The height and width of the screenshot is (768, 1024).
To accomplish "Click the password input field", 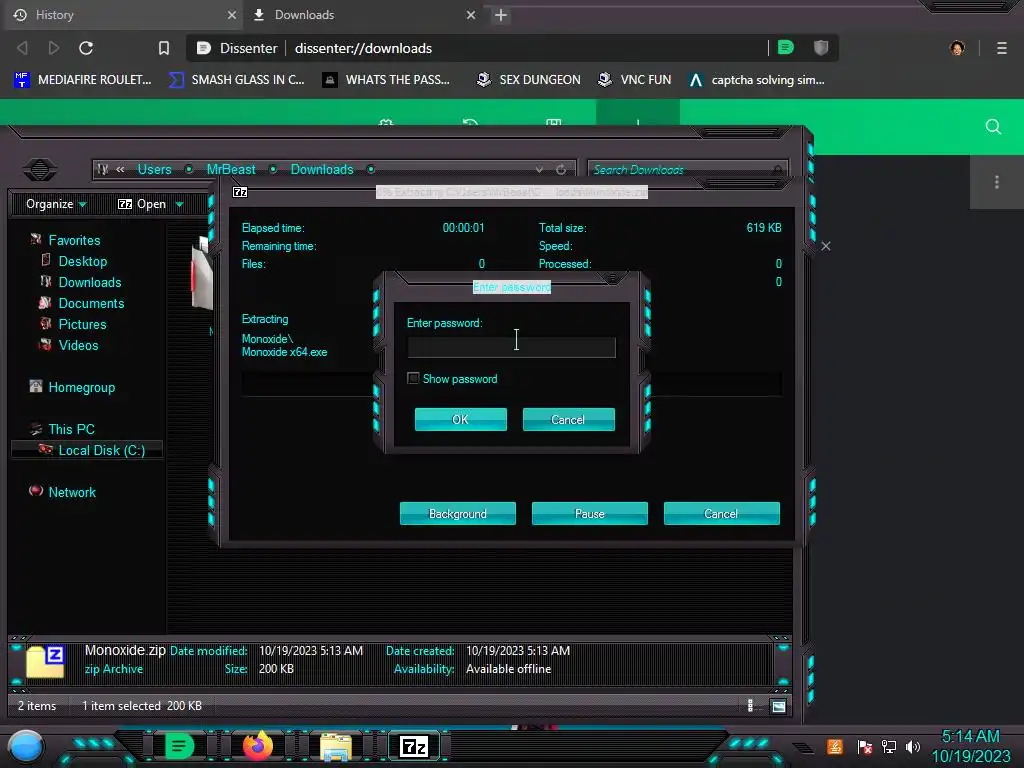I will pyautogui.click(x=511, y=347).
